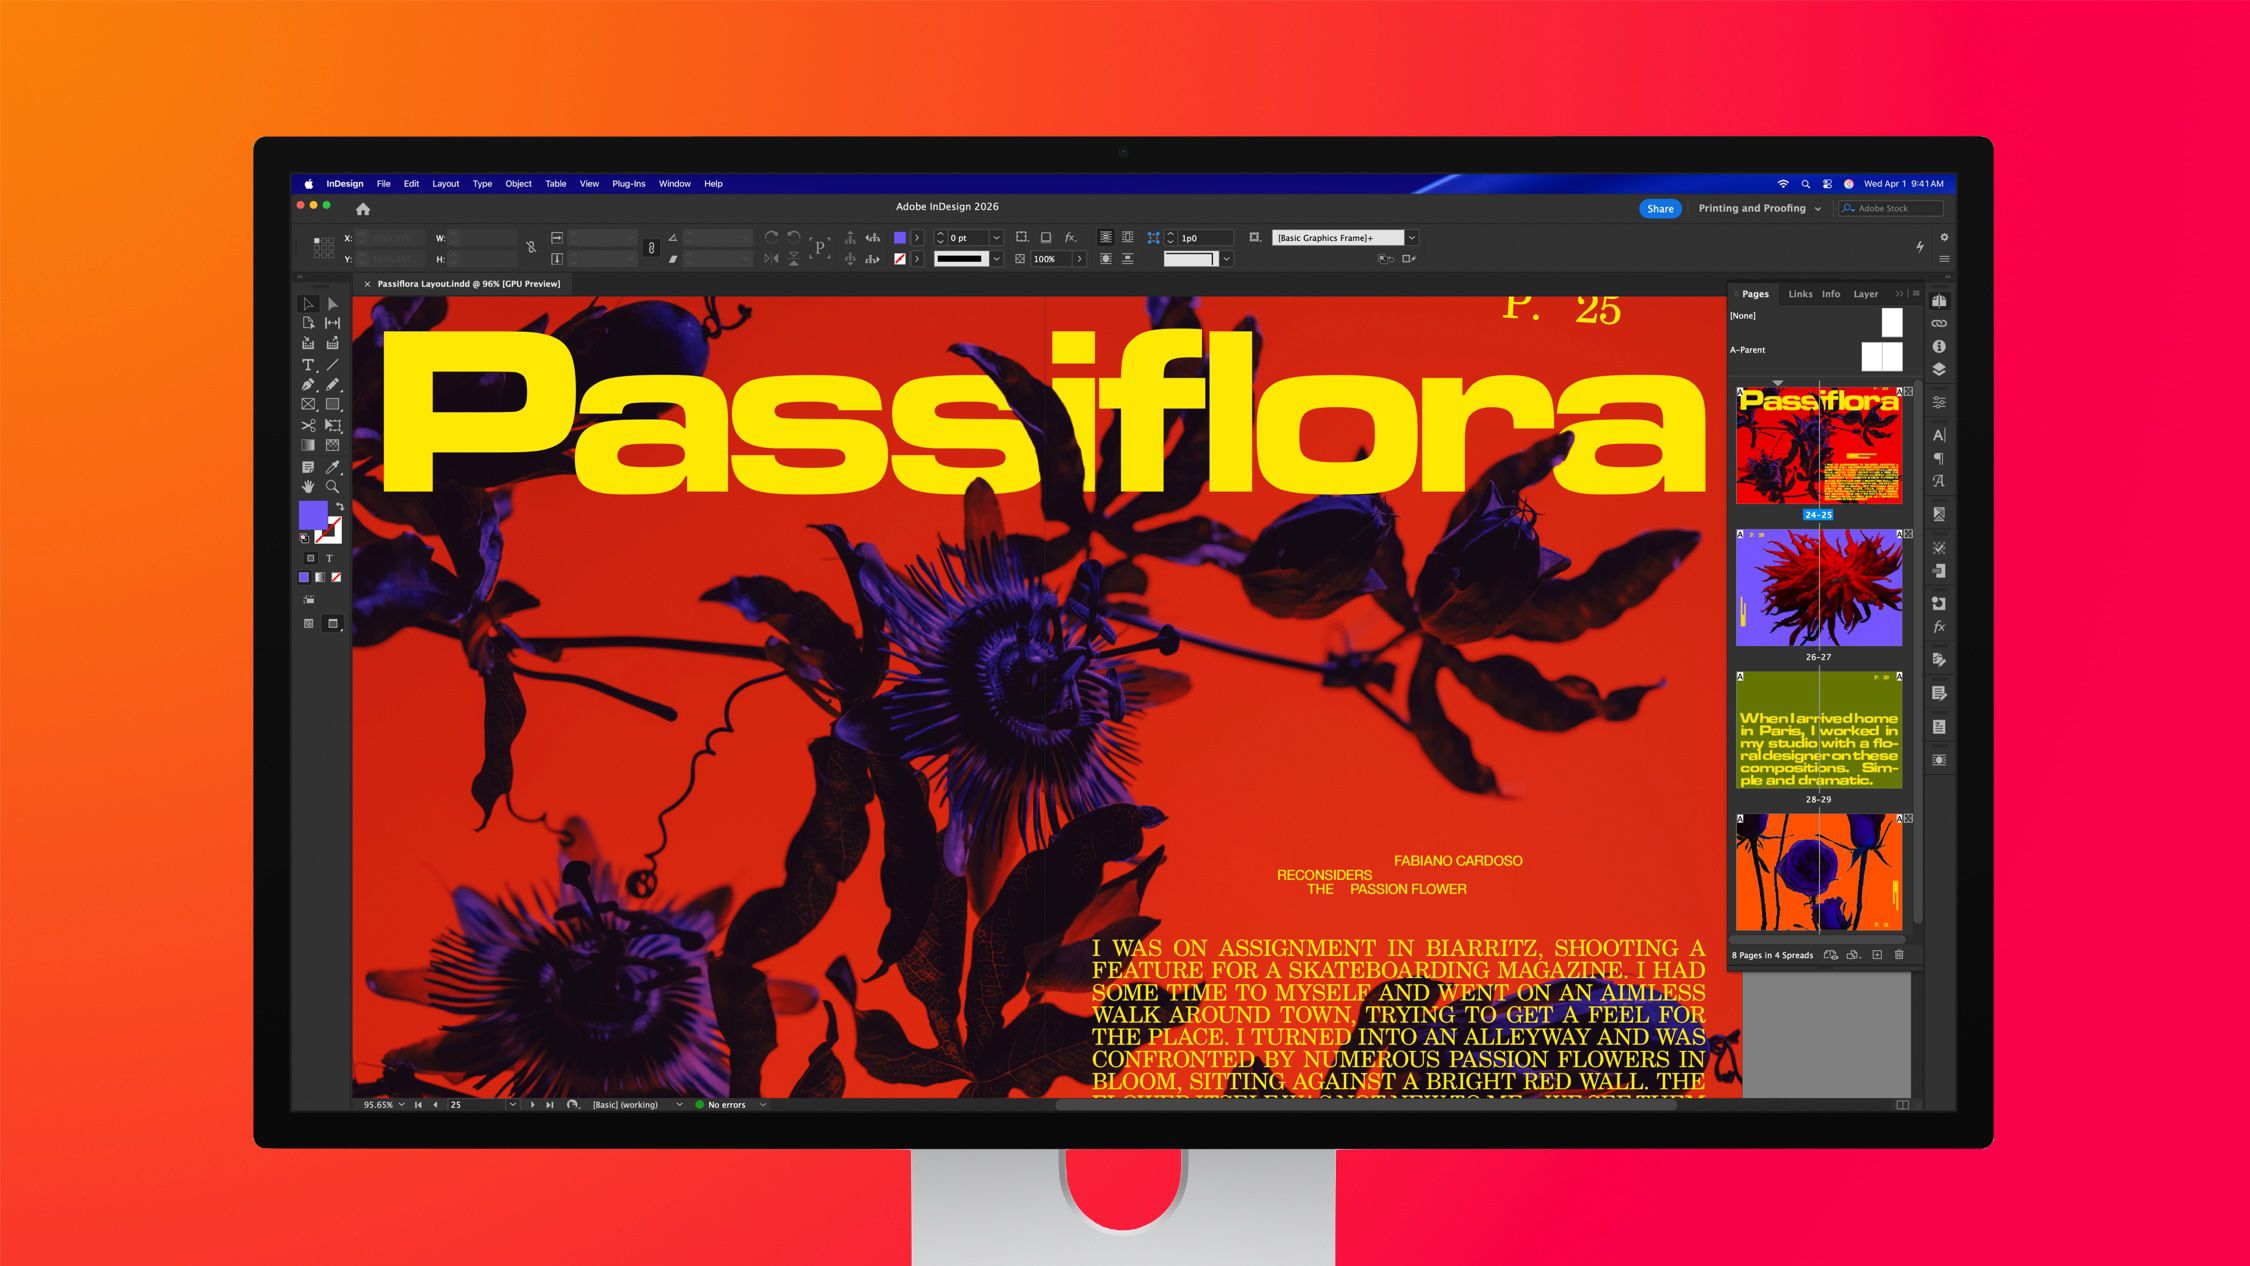This screenshot has width=2250, height=1266.
Task: Open the Object menu
Action: tap(518, 184)
